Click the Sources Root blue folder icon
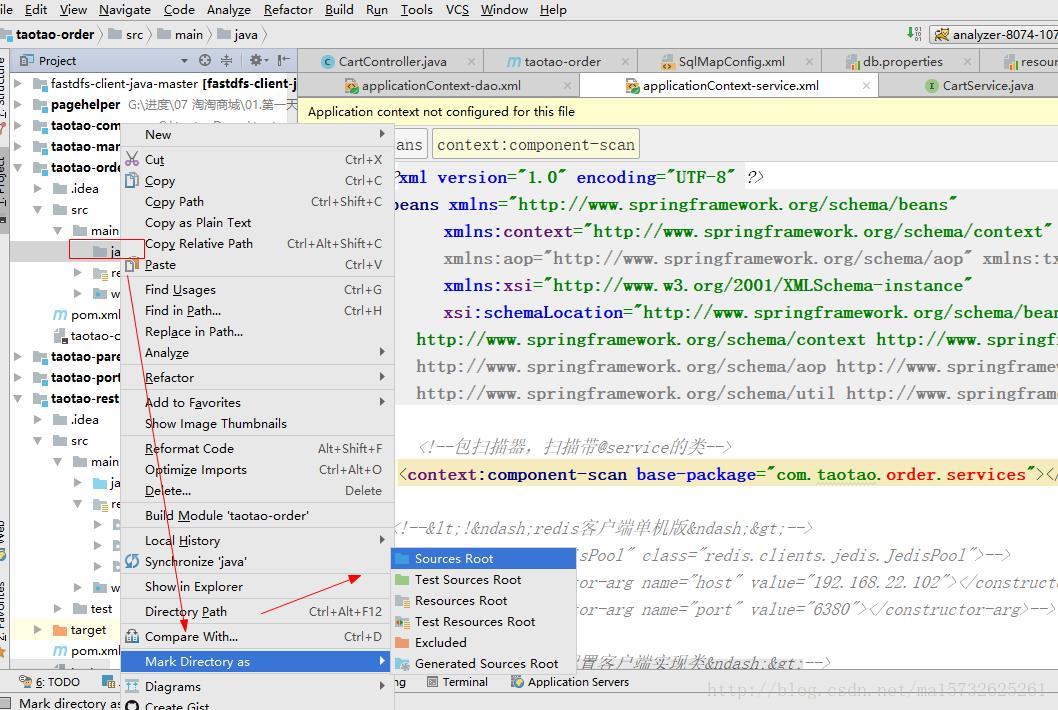 point(403,558)
